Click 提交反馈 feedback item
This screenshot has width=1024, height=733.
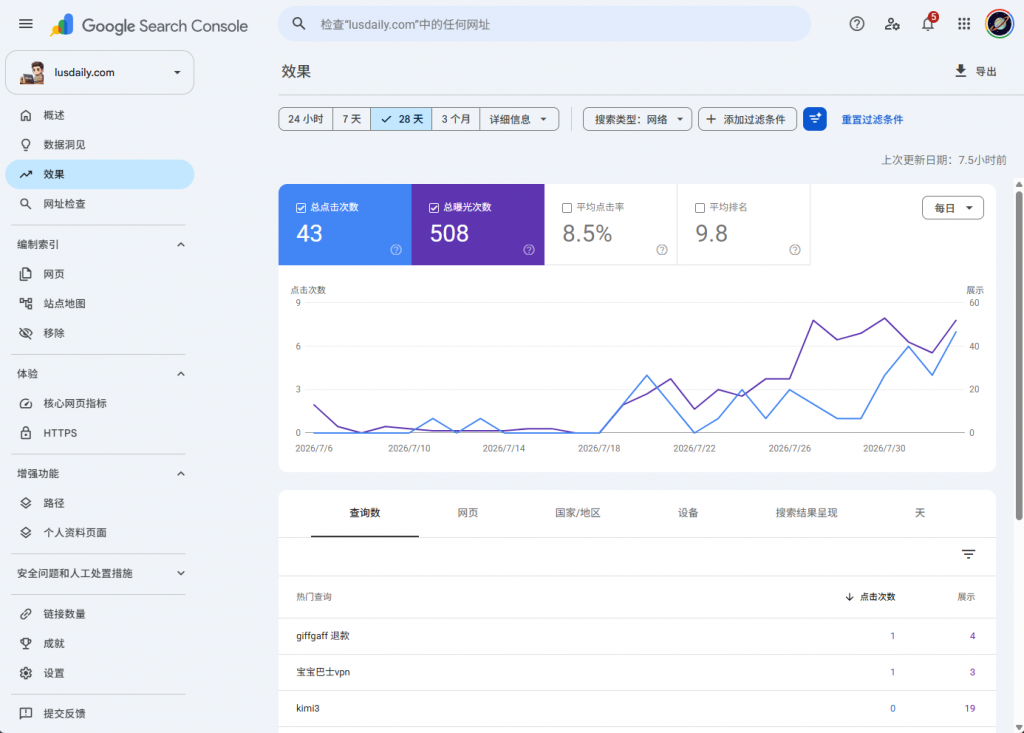point(99,713)
